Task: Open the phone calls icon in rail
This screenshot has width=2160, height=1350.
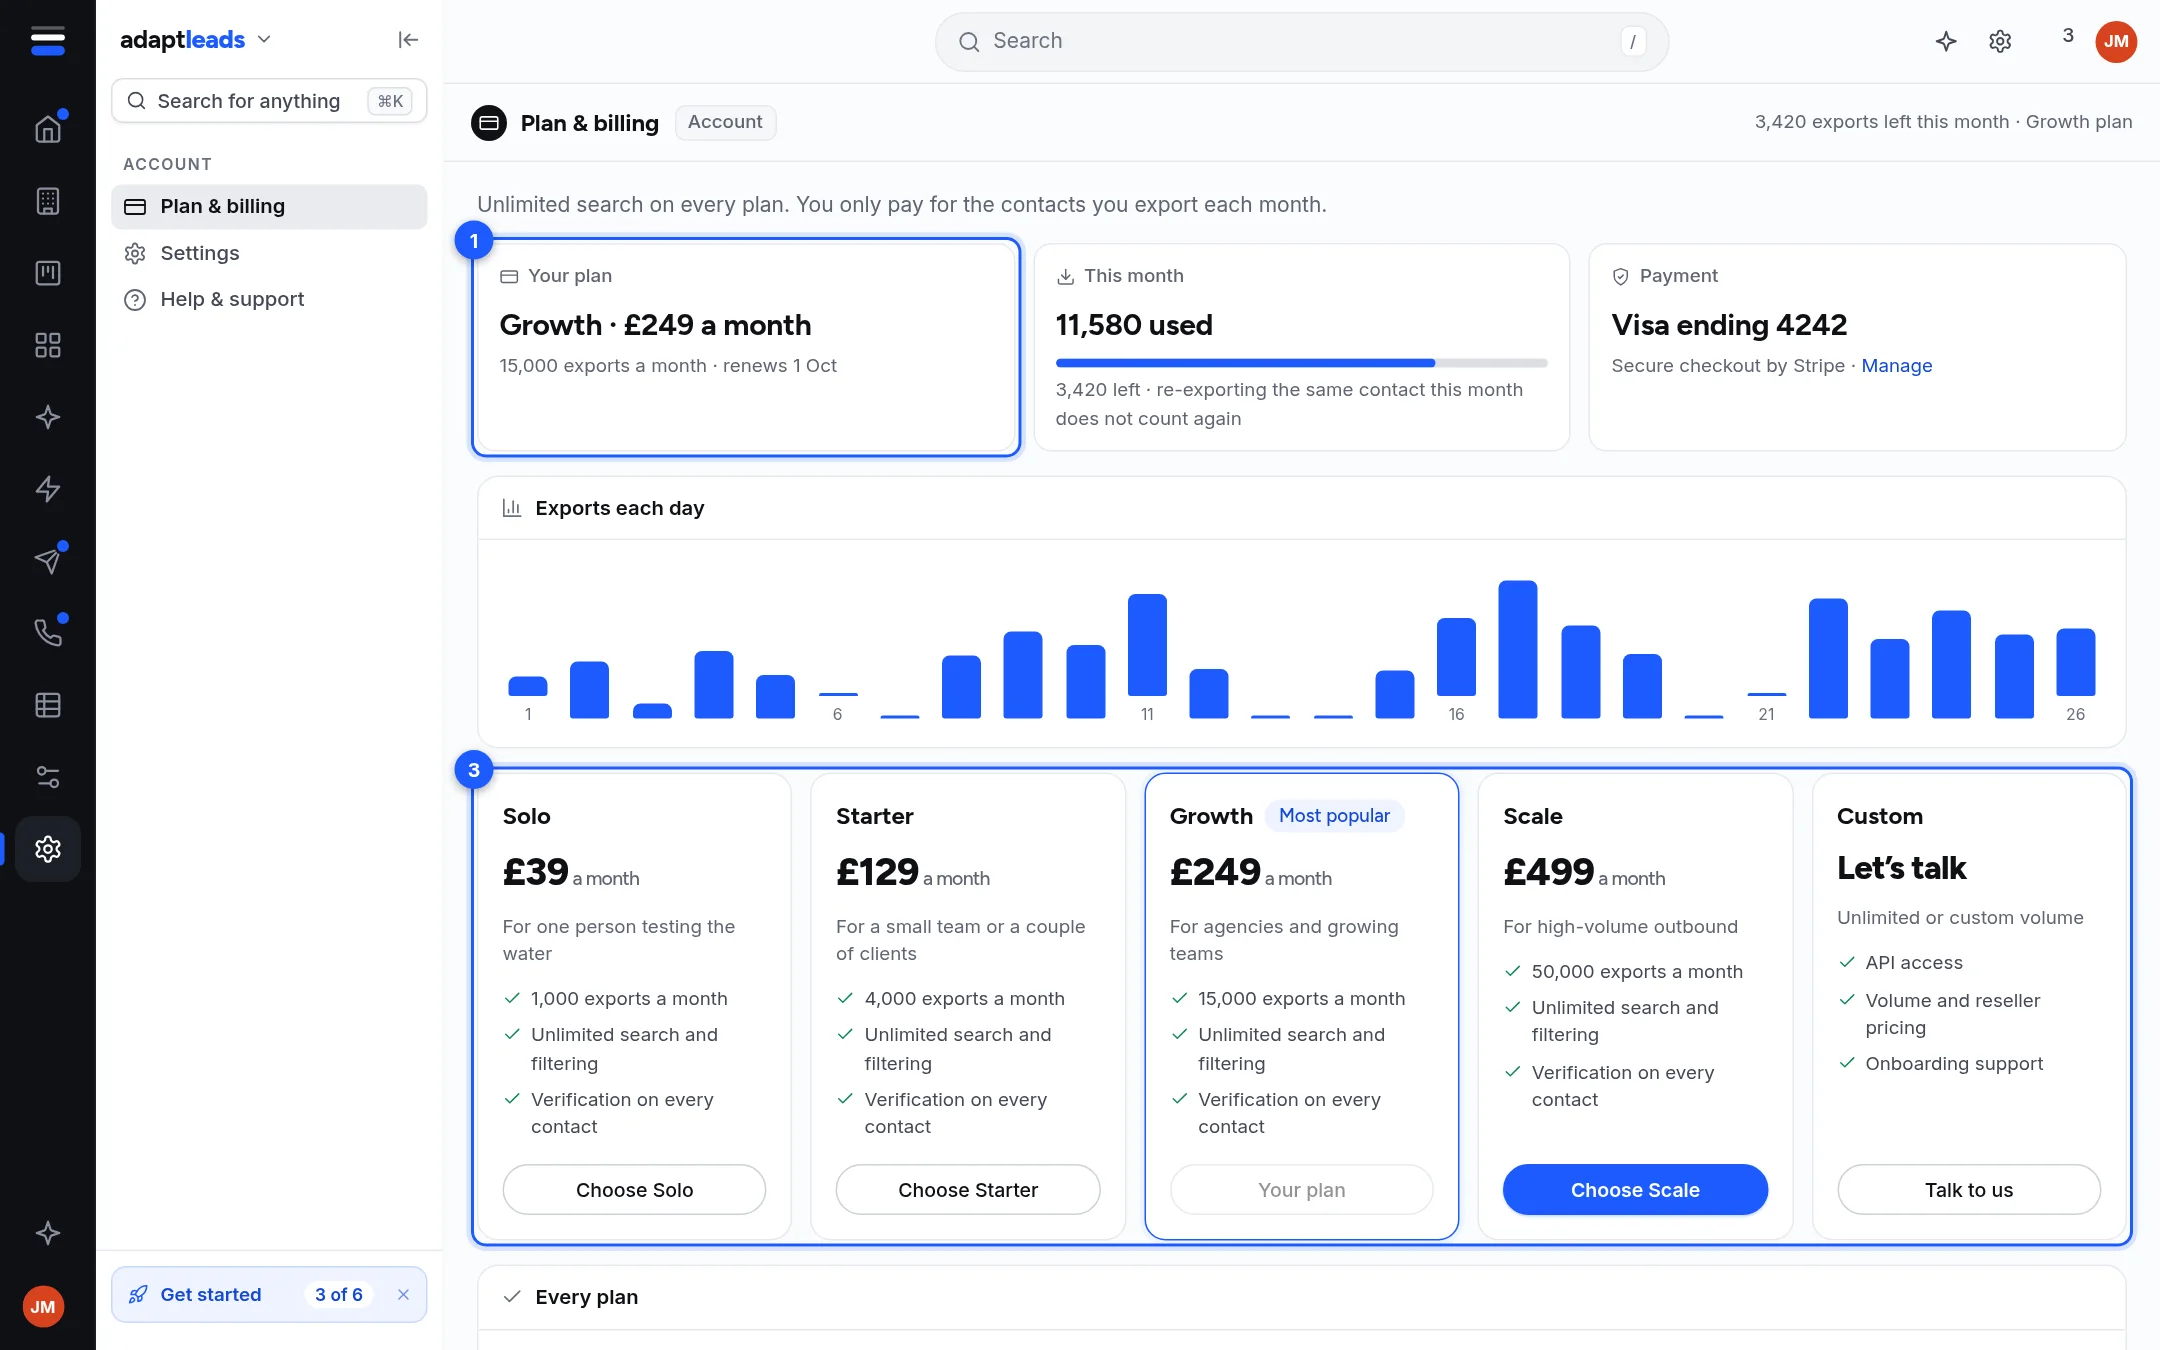Action: (x=48, y=633)
